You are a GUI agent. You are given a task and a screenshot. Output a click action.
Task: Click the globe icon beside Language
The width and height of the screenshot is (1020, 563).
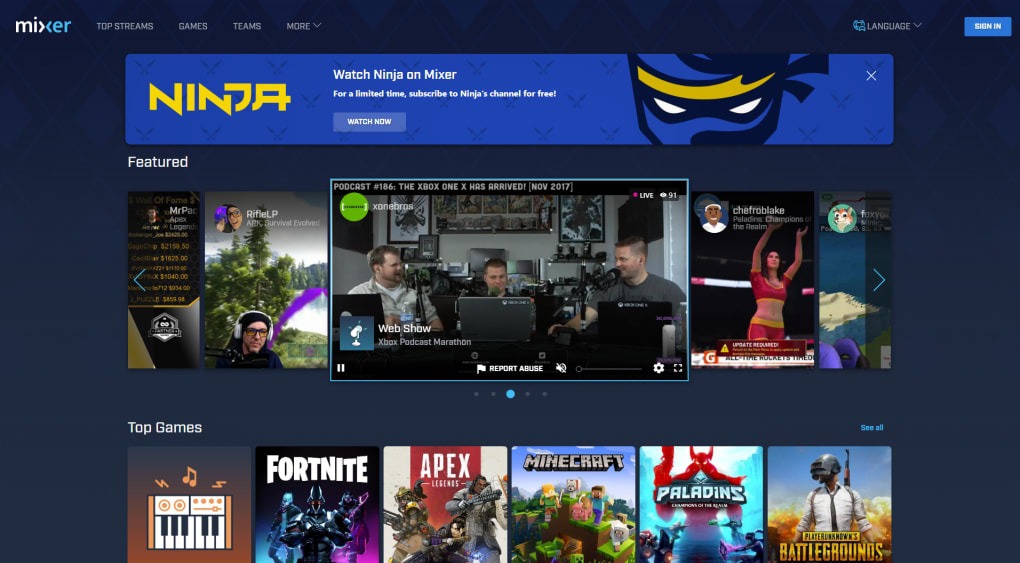tap(859, 26)
